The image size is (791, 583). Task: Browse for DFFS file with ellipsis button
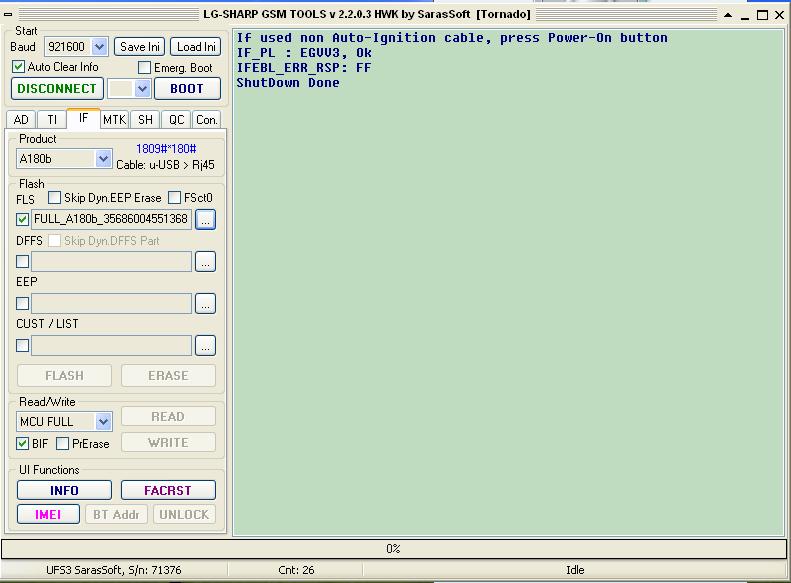coord(205,261)
